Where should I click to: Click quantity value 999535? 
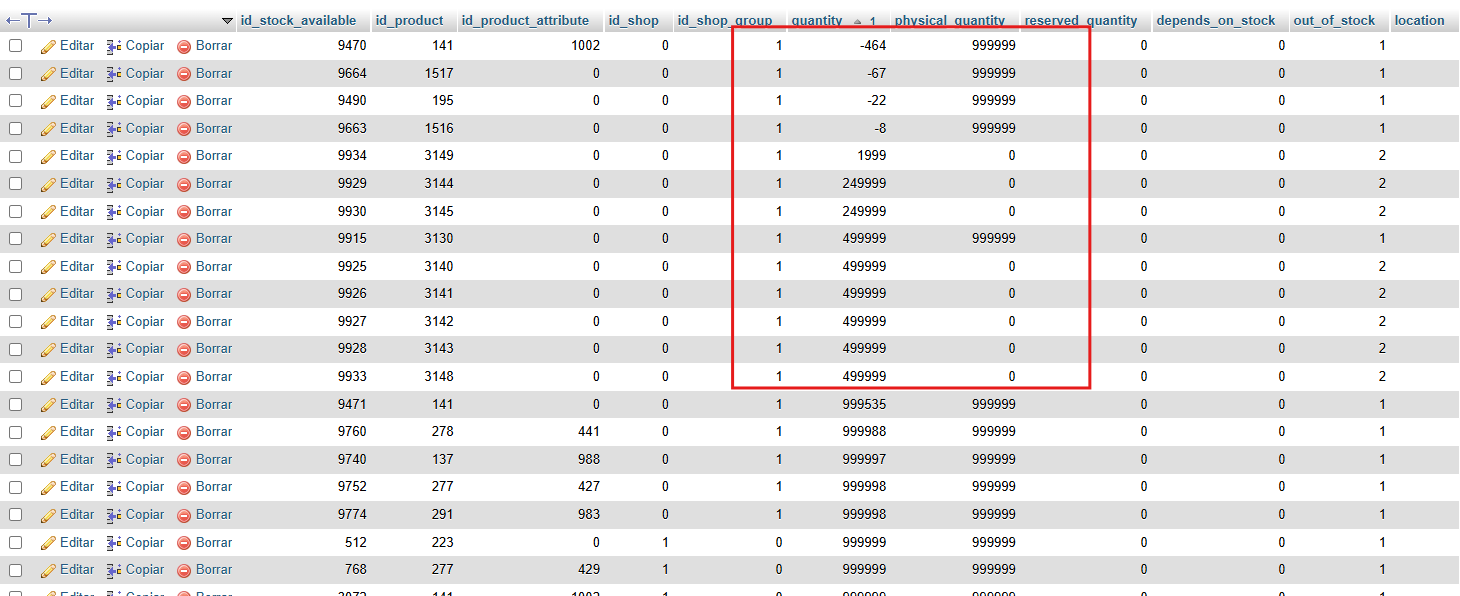pyautogui.click(x=864, y=405)
